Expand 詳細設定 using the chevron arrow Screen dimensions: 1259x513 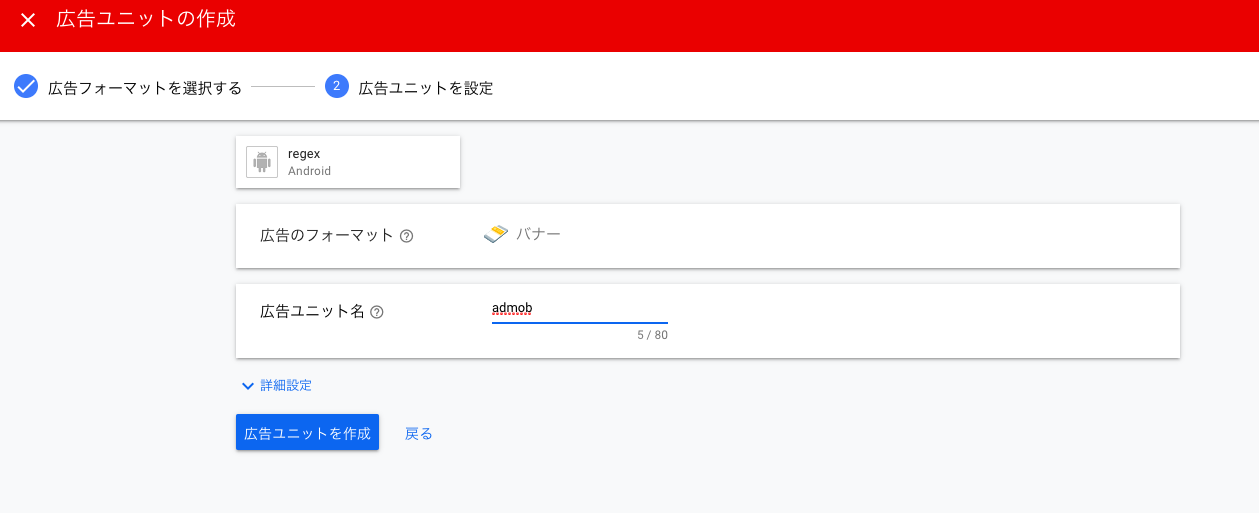coord(247,385)
